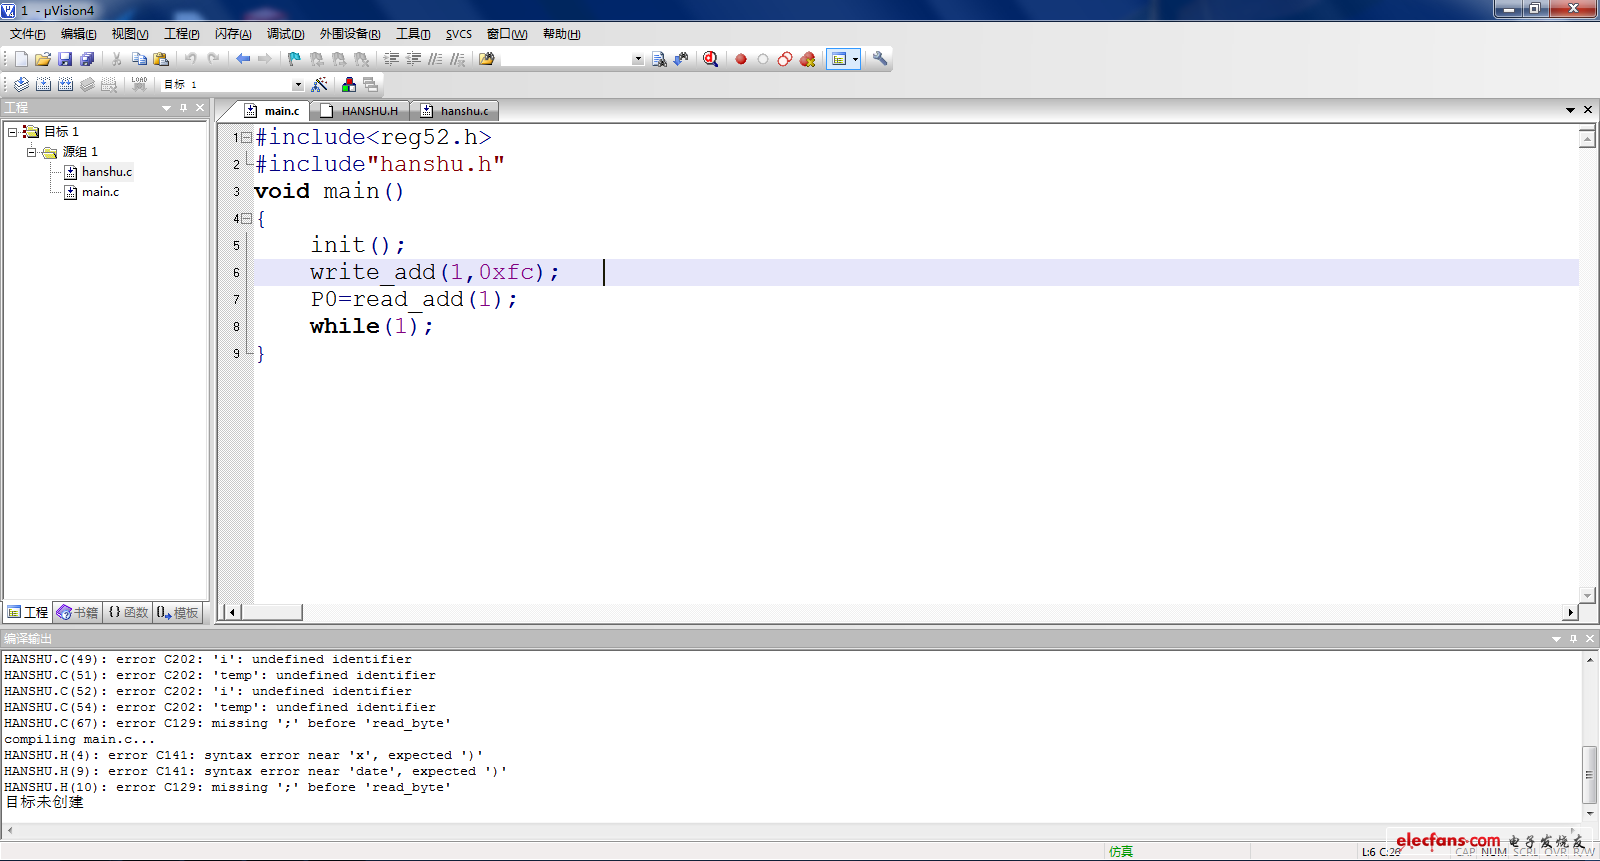This screenshot has height=861, width=1600.
Task: Open the project panel options dropdown arrow
Action: point(166,108)
